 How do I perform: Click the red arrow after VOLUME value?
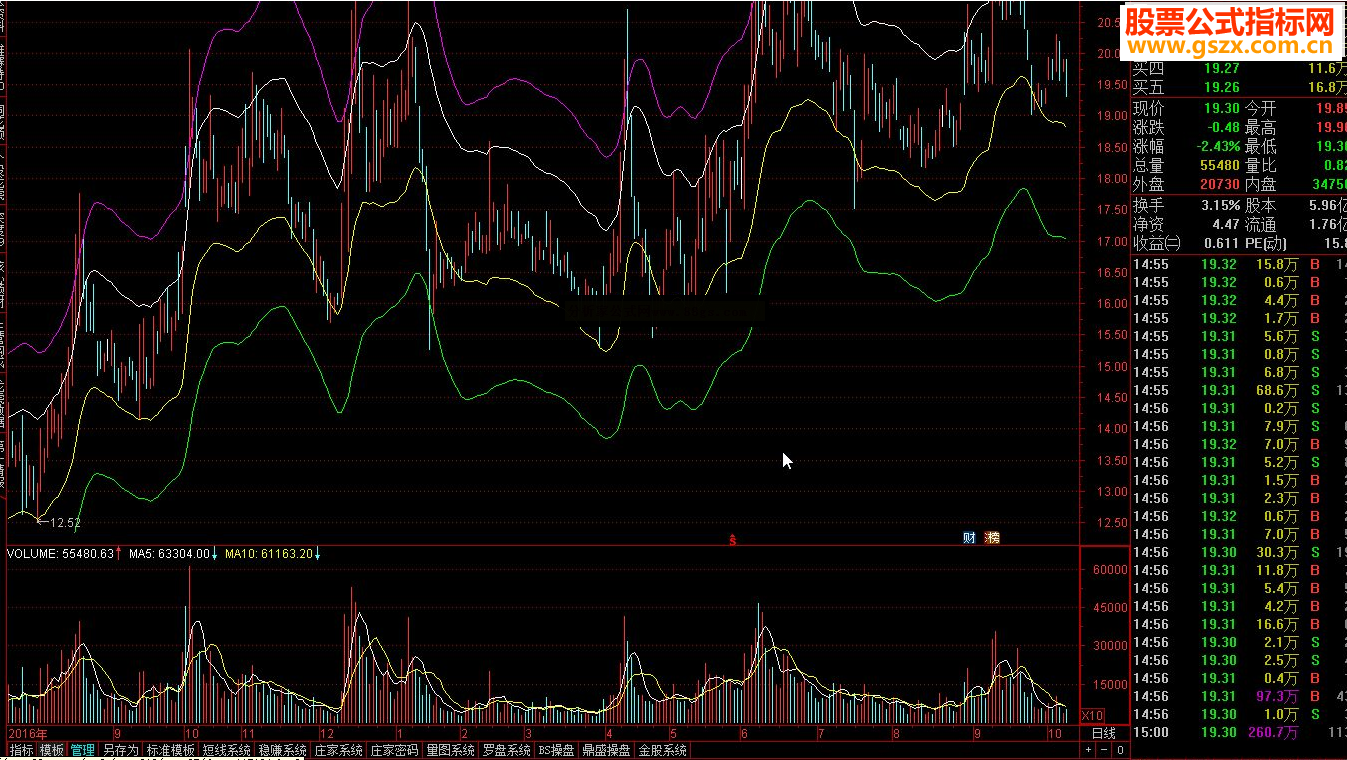point(119,553)
